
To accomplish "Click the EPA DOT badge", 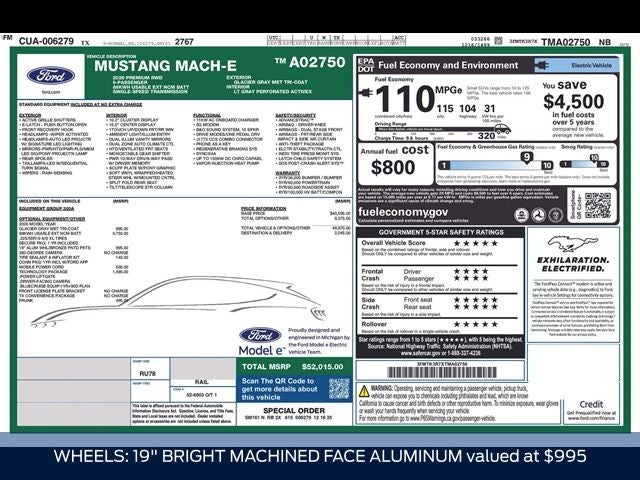I will point(365,65).
